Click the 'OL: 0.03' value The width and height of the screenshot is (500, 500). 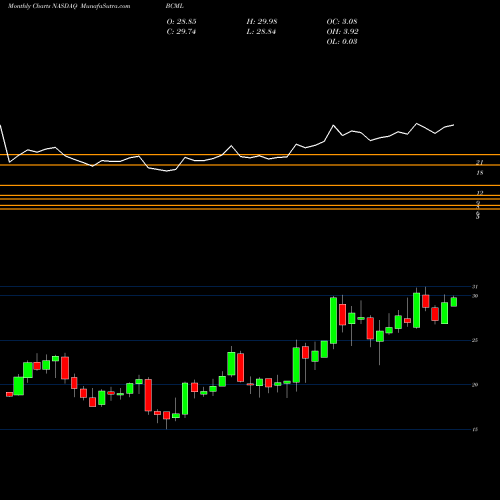pos(342,42)
